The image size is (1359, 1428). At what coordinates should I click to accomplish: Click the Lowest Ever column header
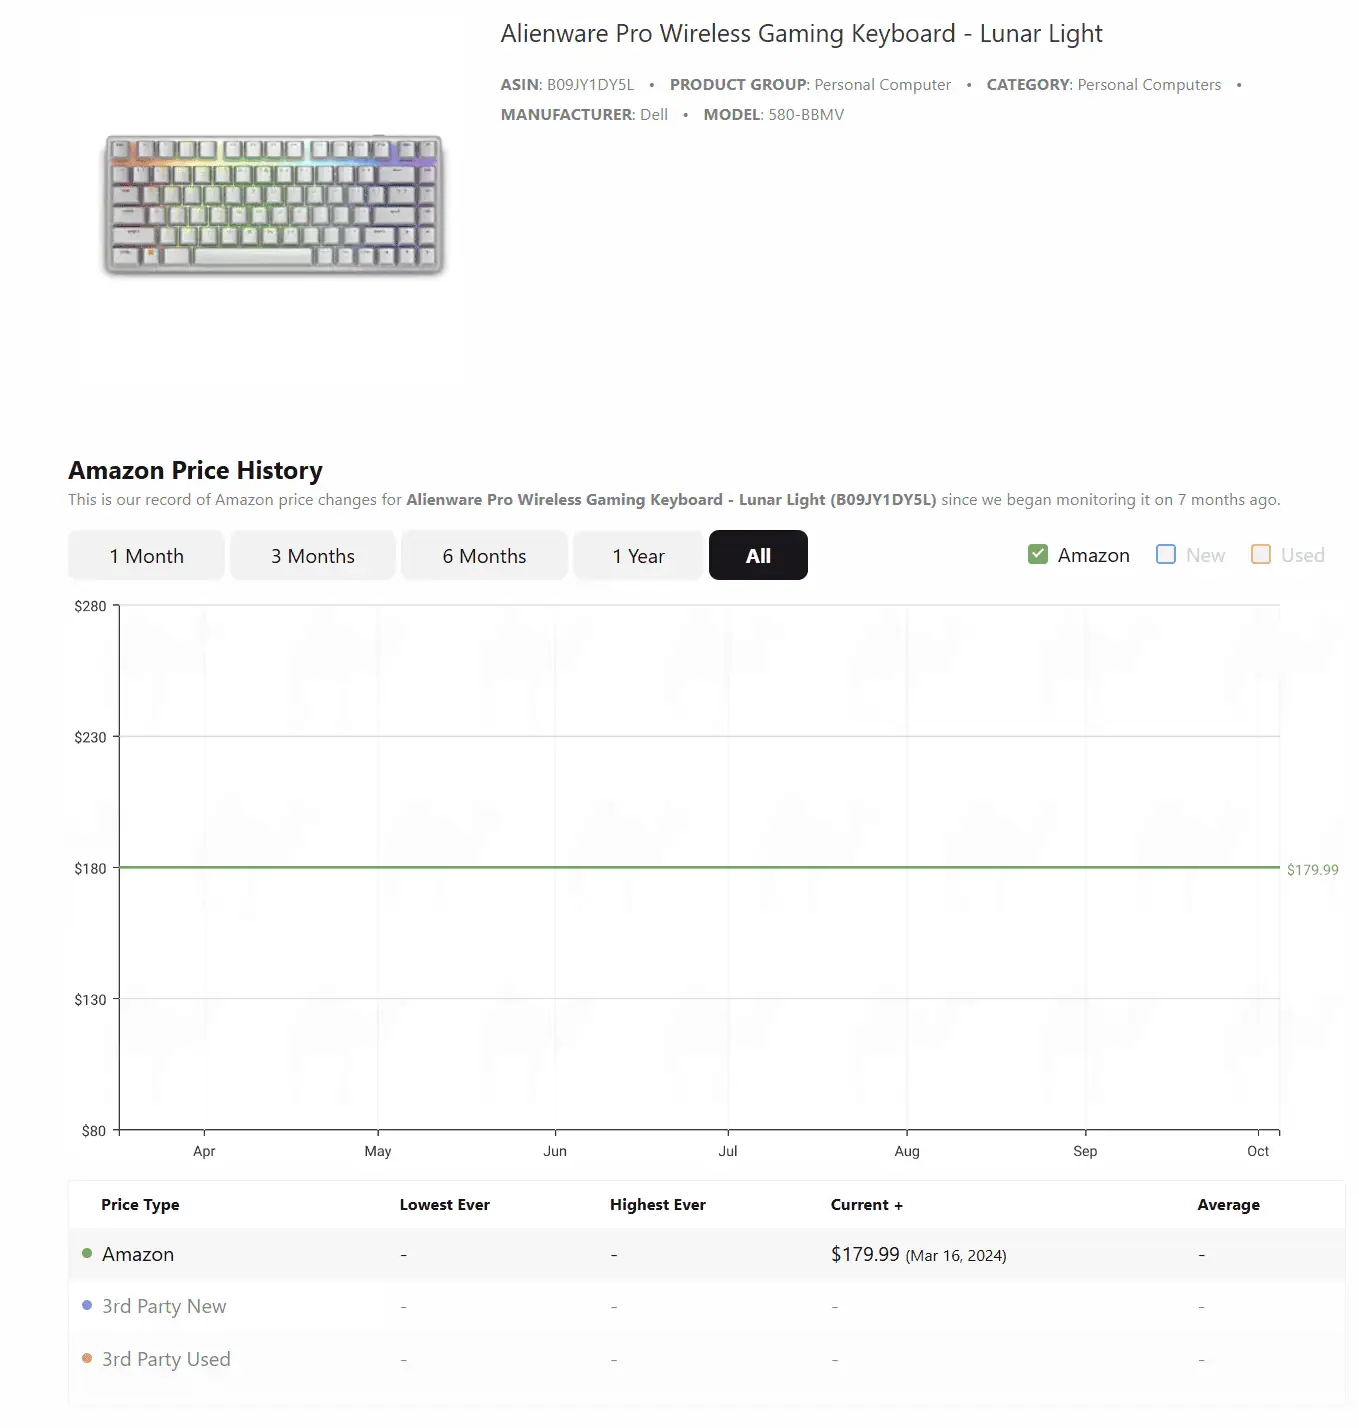(x=444, y=1205)
